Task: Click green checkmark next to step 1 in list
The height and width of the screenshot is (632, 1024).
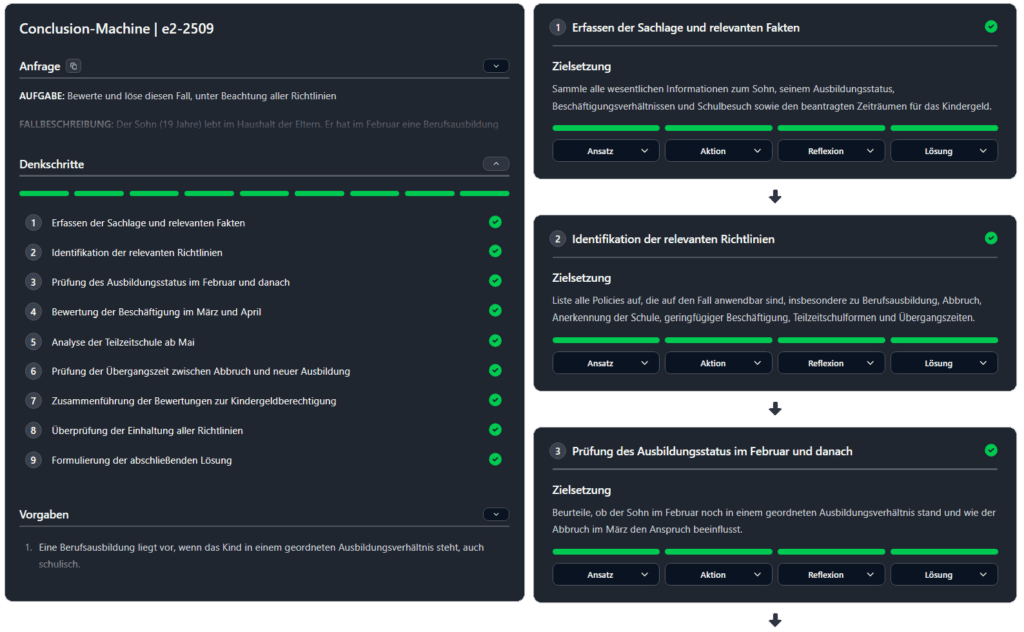Action: (495, 222)
